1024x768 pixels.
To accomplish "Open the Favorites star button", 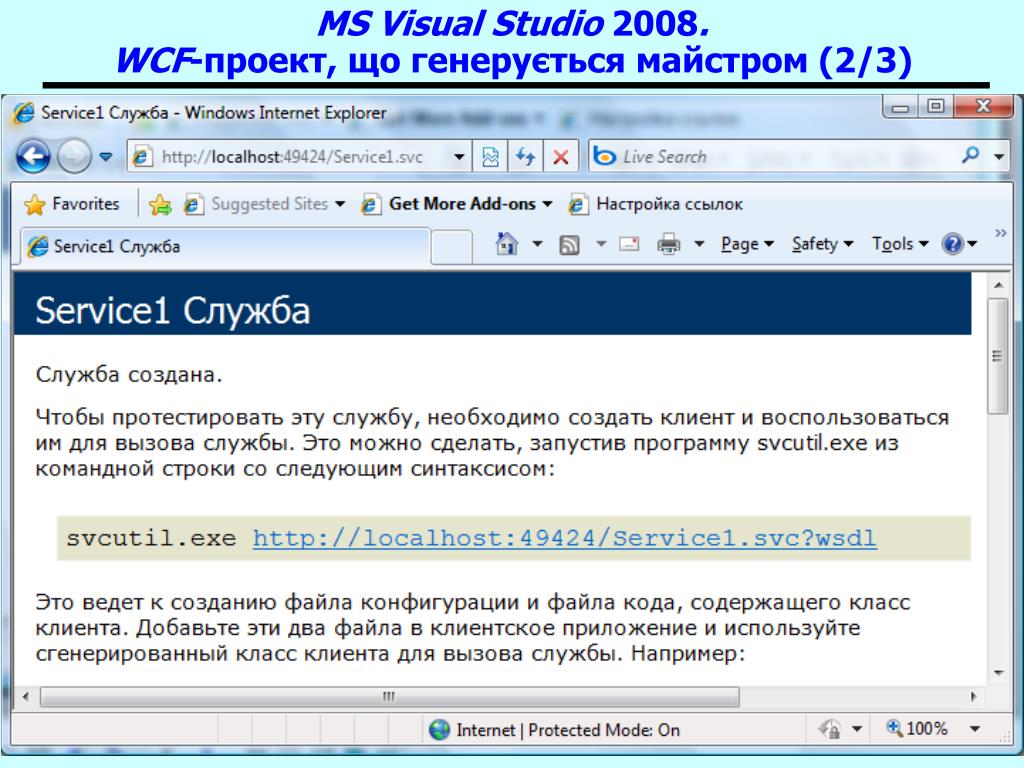I will click(x=72, y=204).
